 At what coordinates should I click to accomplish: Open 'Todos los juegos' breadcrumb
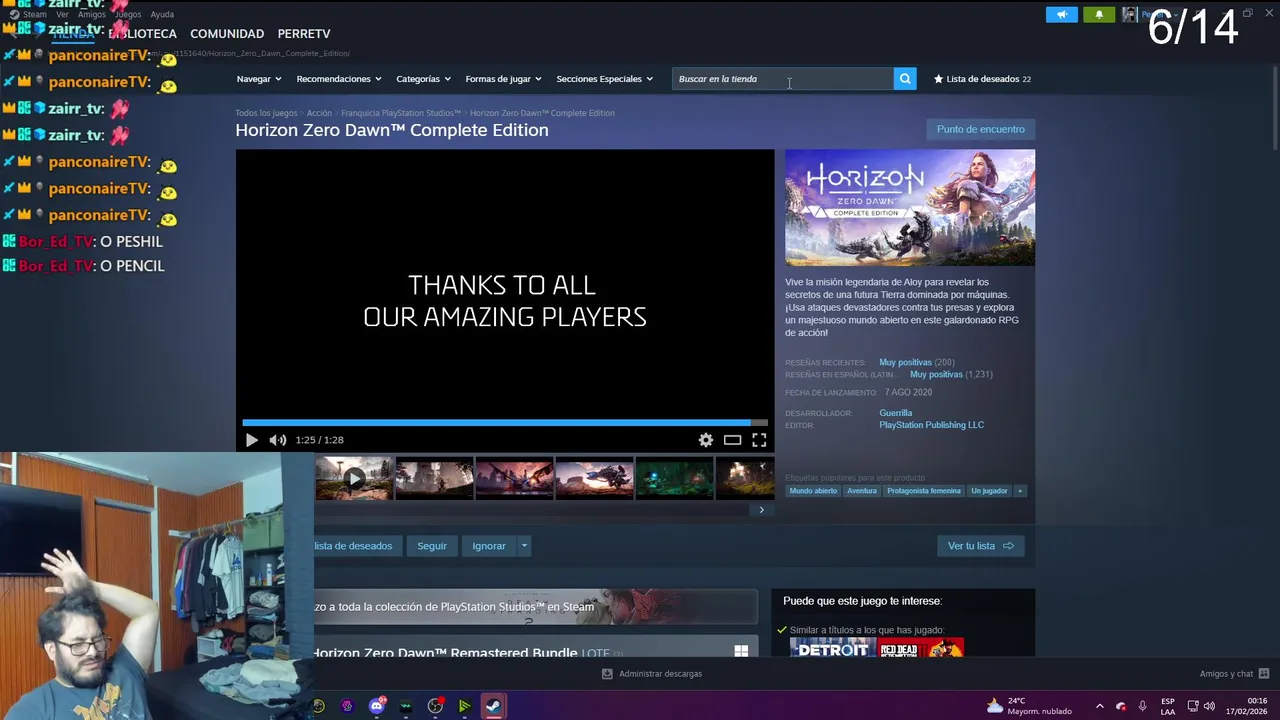(266, 113)
